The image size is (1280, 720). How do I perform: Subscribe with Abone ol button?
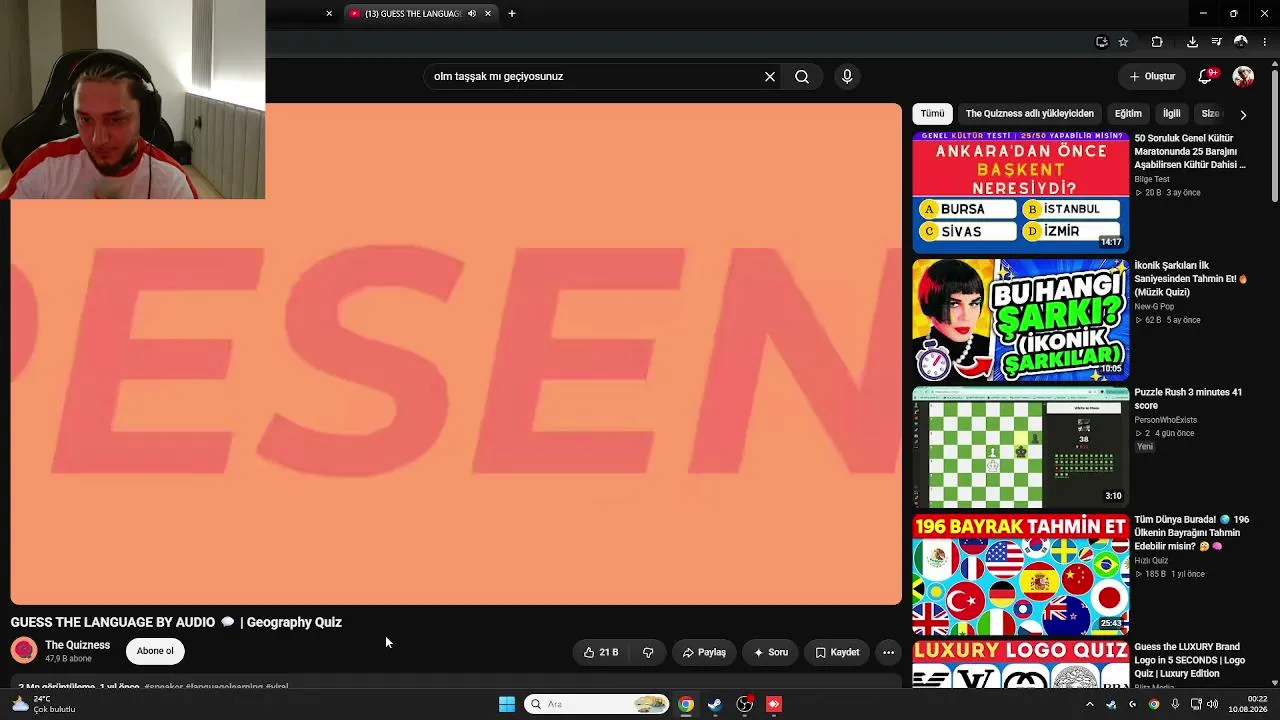(155, 651)
